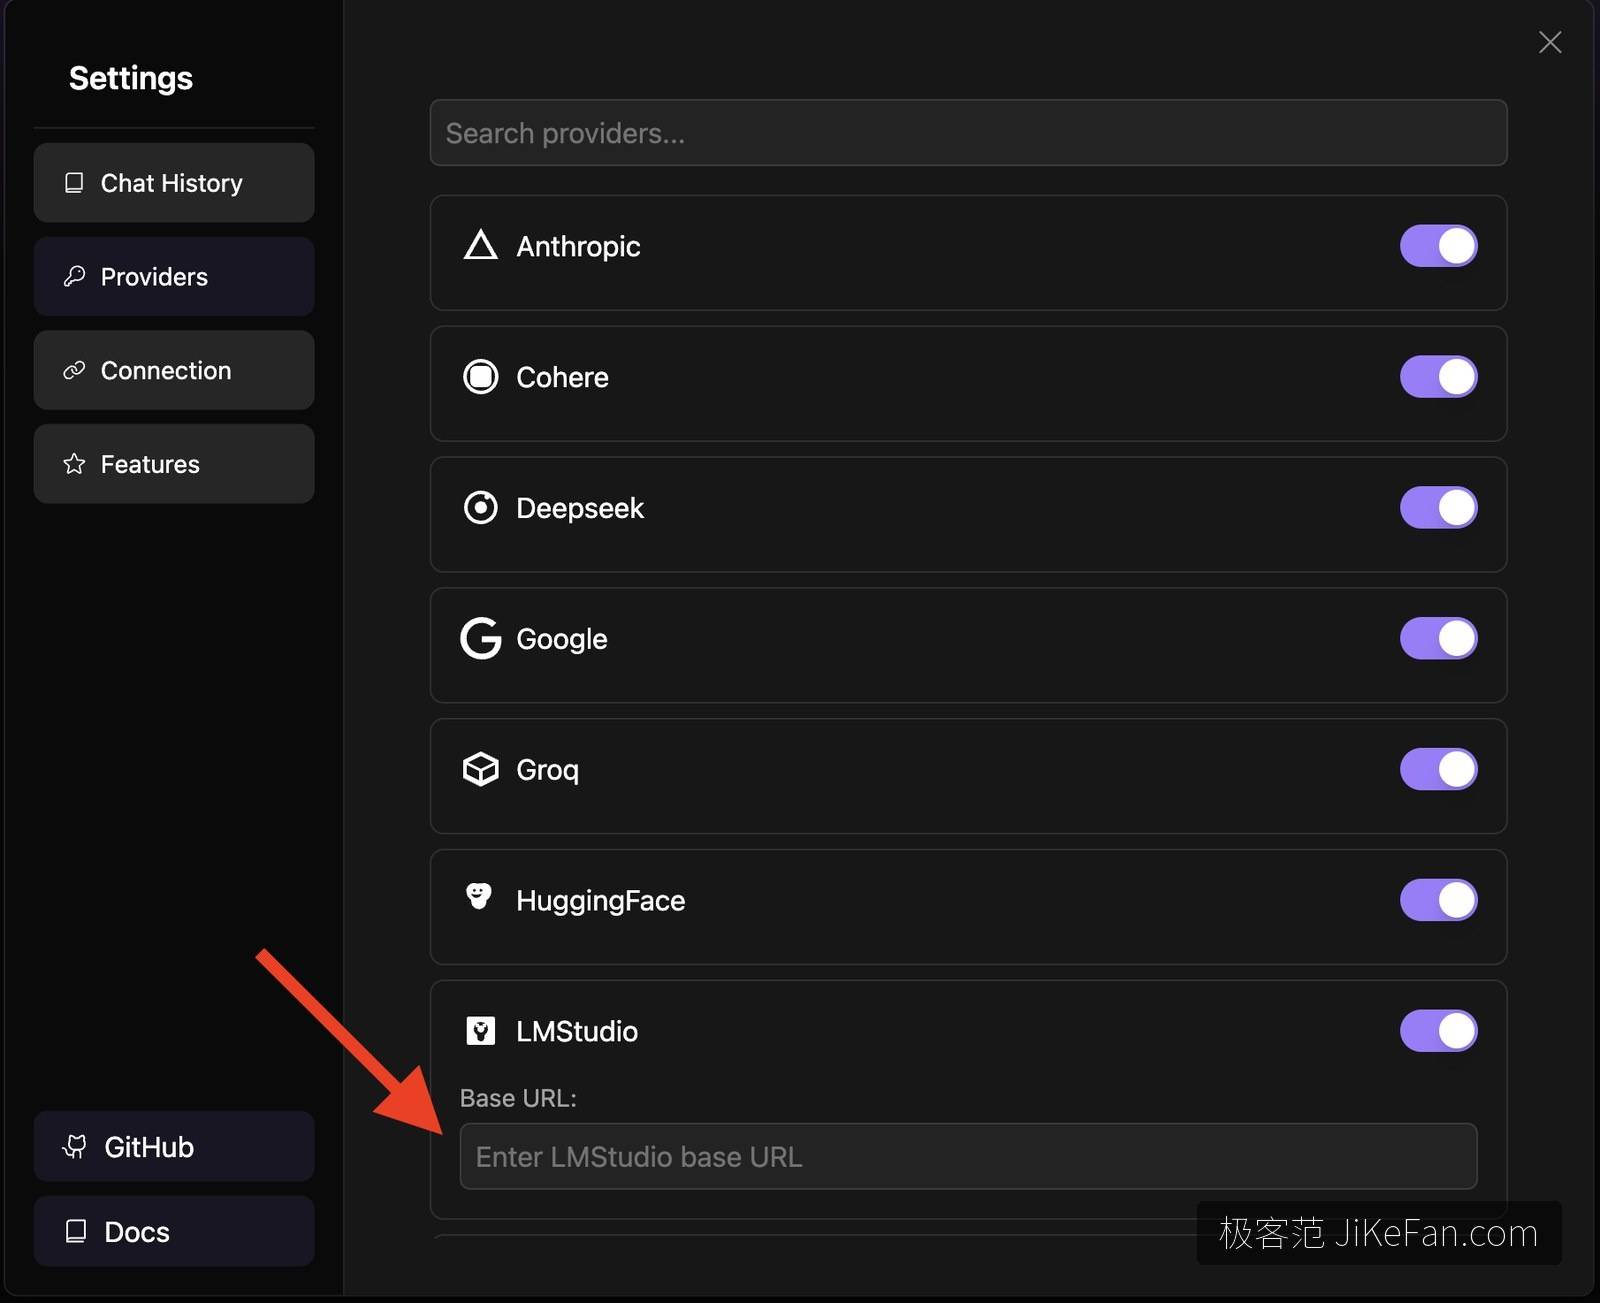Viewport: 1600px width, 1303px height.
Task: Click the Settings heading
Action: 131,79
